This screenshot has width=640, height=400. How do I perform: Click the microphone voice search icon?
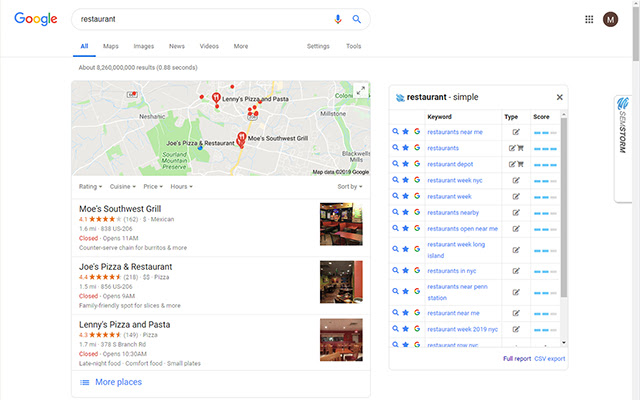(x=338, y=19)
